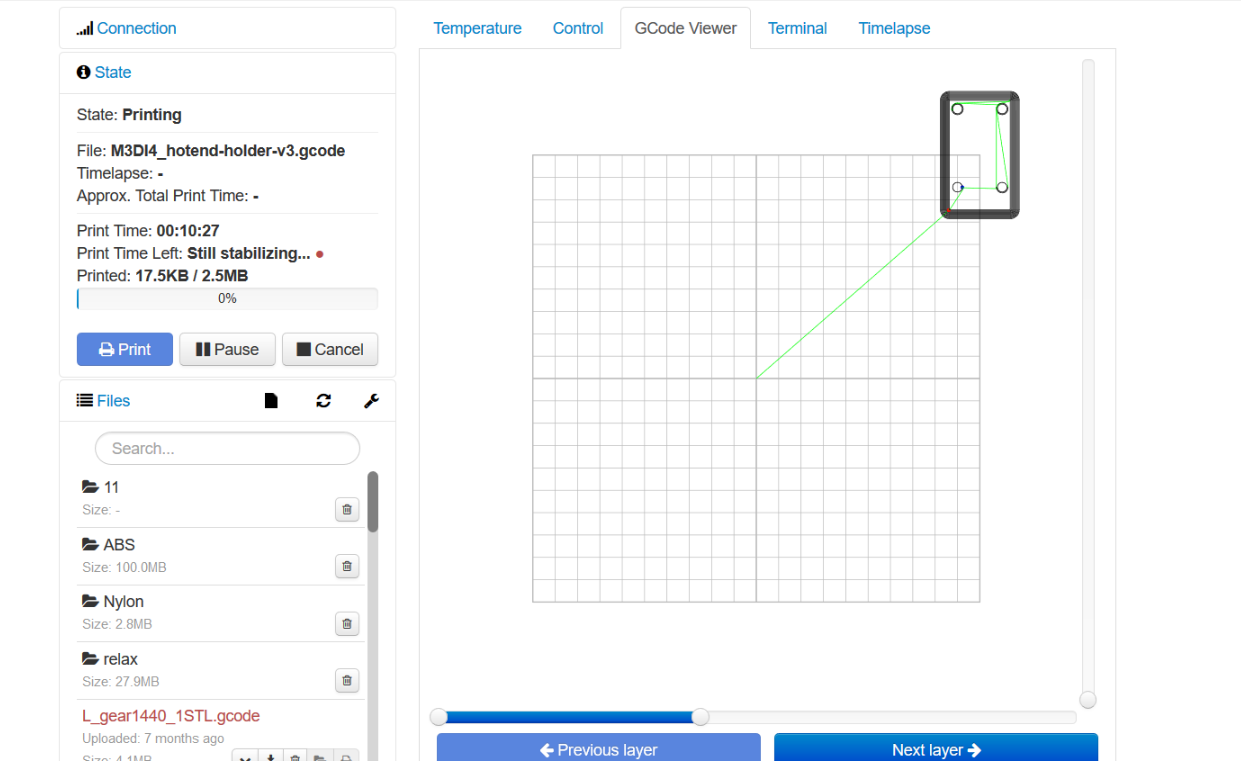The image size is (1241, 761).
Task: Cancel the print job
Action: coord(330,349)
